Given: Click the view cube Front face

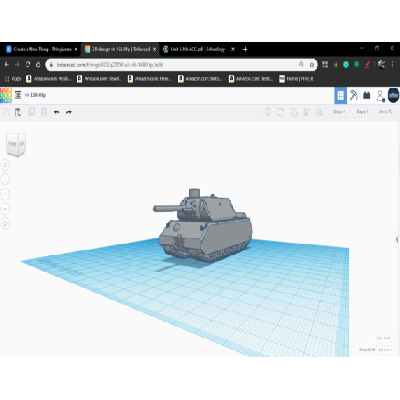Looking at the screenshot, I should pyautogui.click(x=12, y=144).
